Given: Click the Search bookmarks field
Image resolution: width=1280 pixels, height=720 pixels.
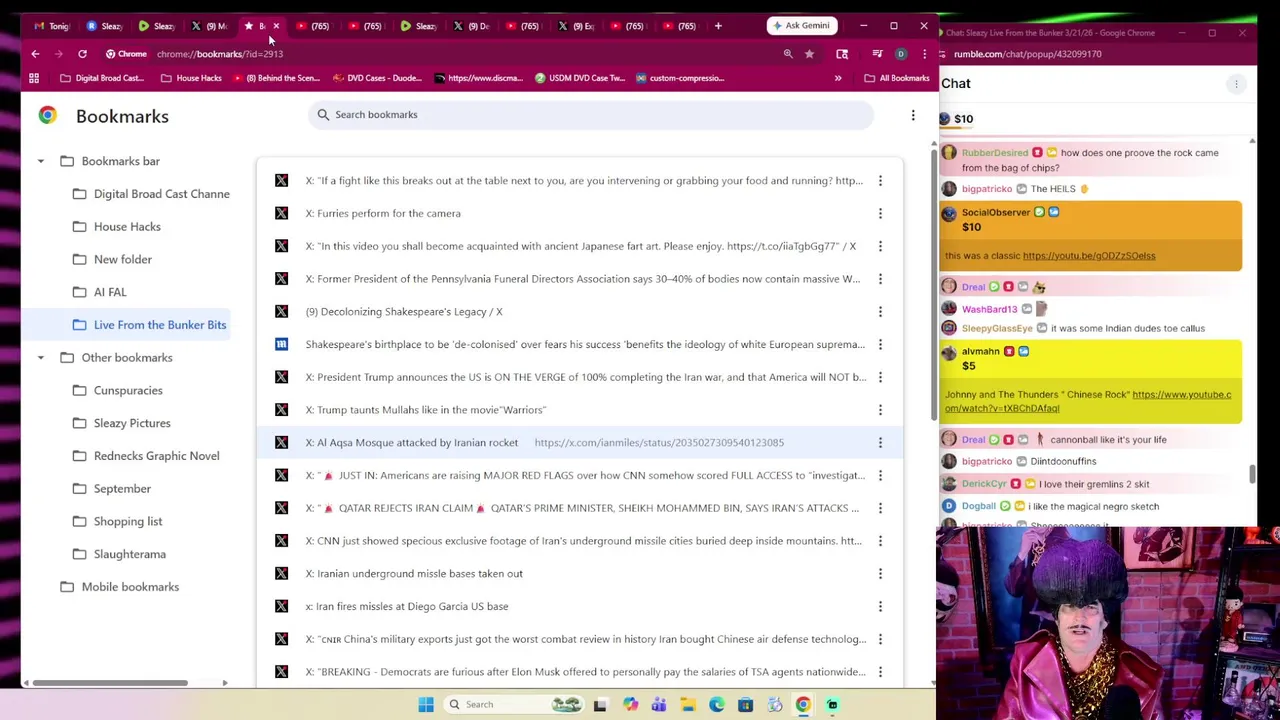Looking at the screenshot, I should (591, 115).
